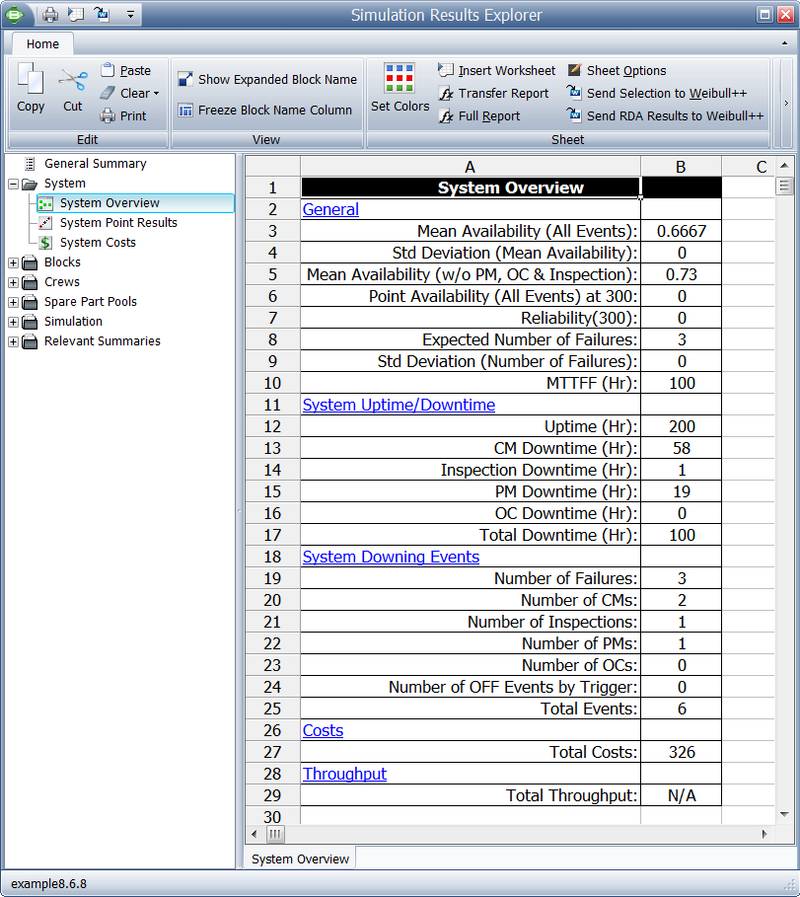This screenshot has width=800, height=897.
Task: Expand the Blocks tree node
Action: pyautogui.click(x=13, y=263)
